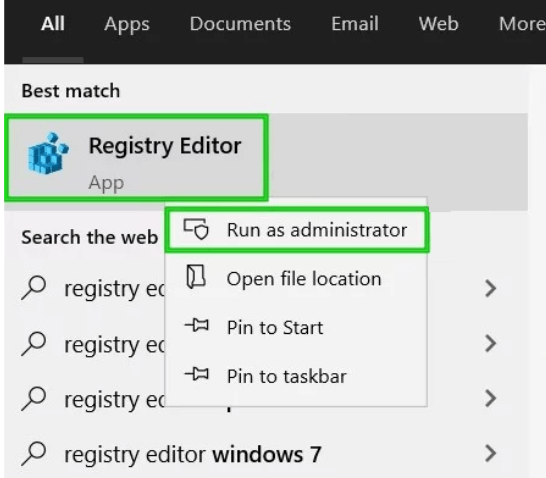Open the Documents search tab
546x478 pixels.
click(240, 24)
